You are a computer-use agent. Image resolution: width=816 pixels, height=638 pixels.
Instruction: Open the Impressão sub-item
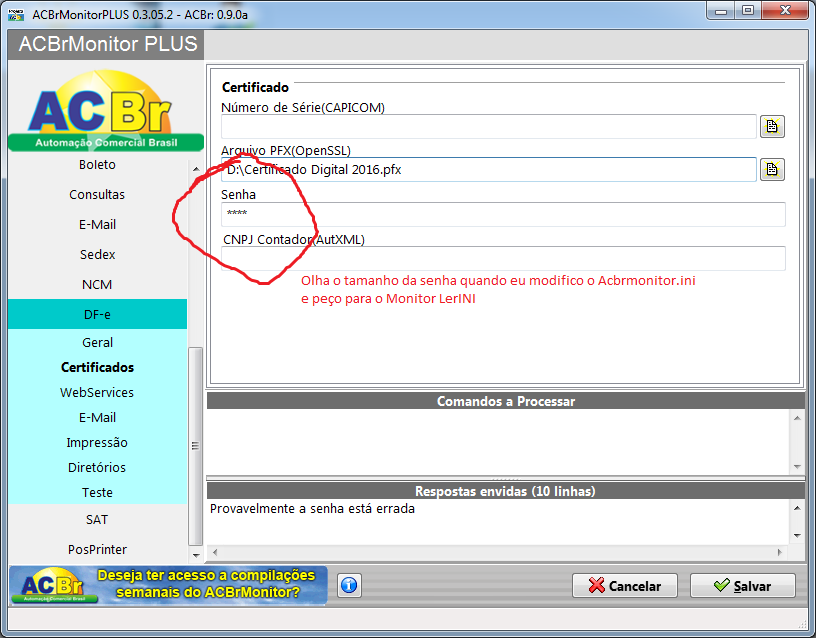pos(97,442)
